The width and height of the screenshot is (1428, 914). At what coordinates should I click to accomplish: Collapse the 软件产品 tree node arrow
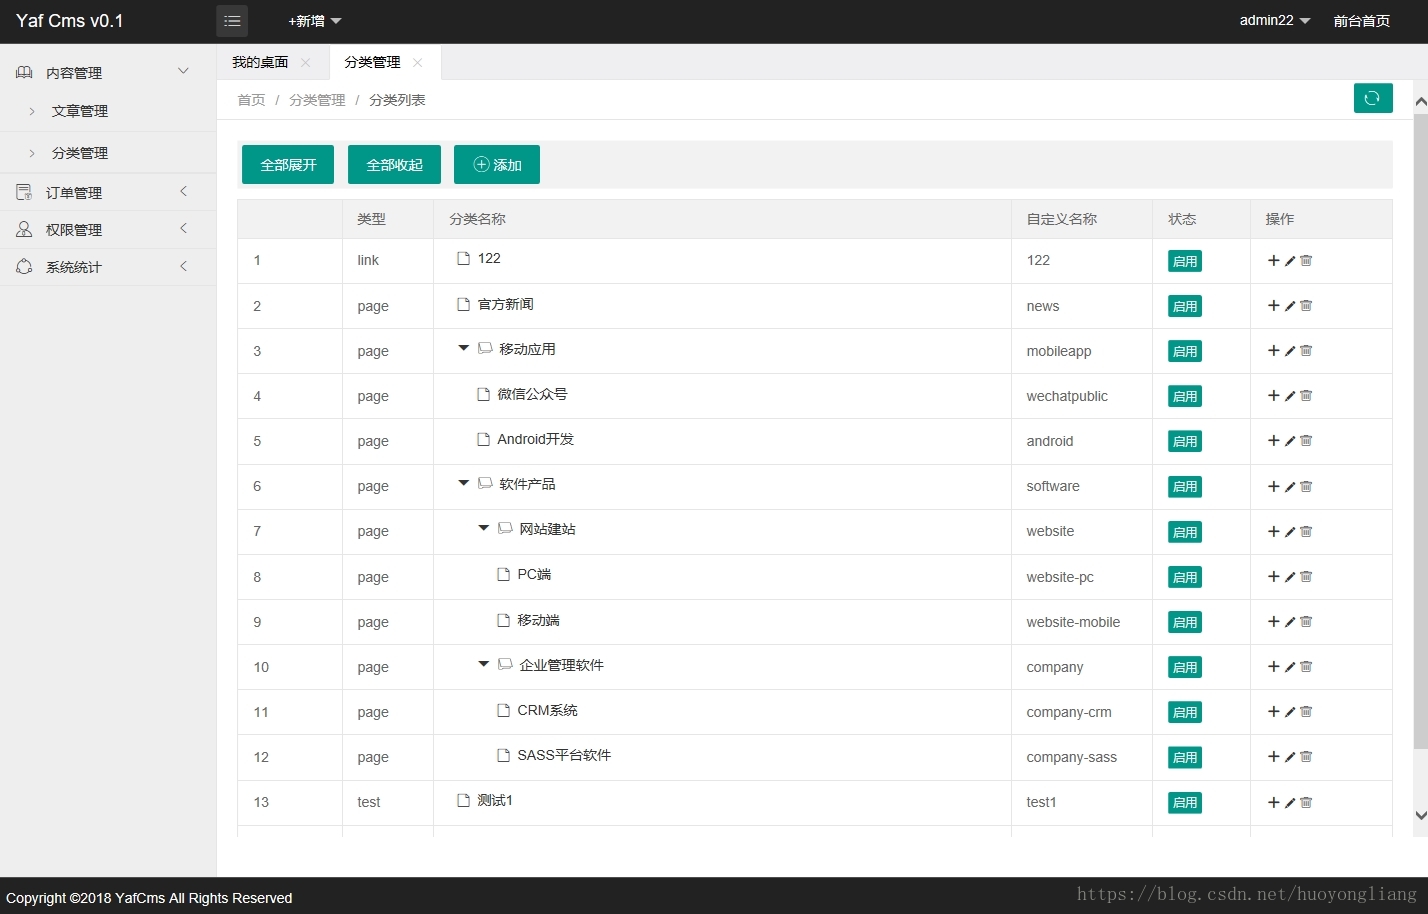click(x=463, y=483)
